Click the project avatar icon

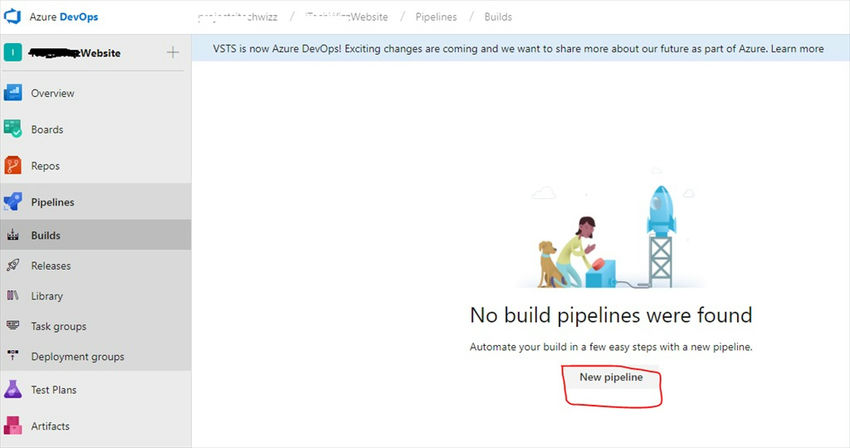[x=12, y=53]
